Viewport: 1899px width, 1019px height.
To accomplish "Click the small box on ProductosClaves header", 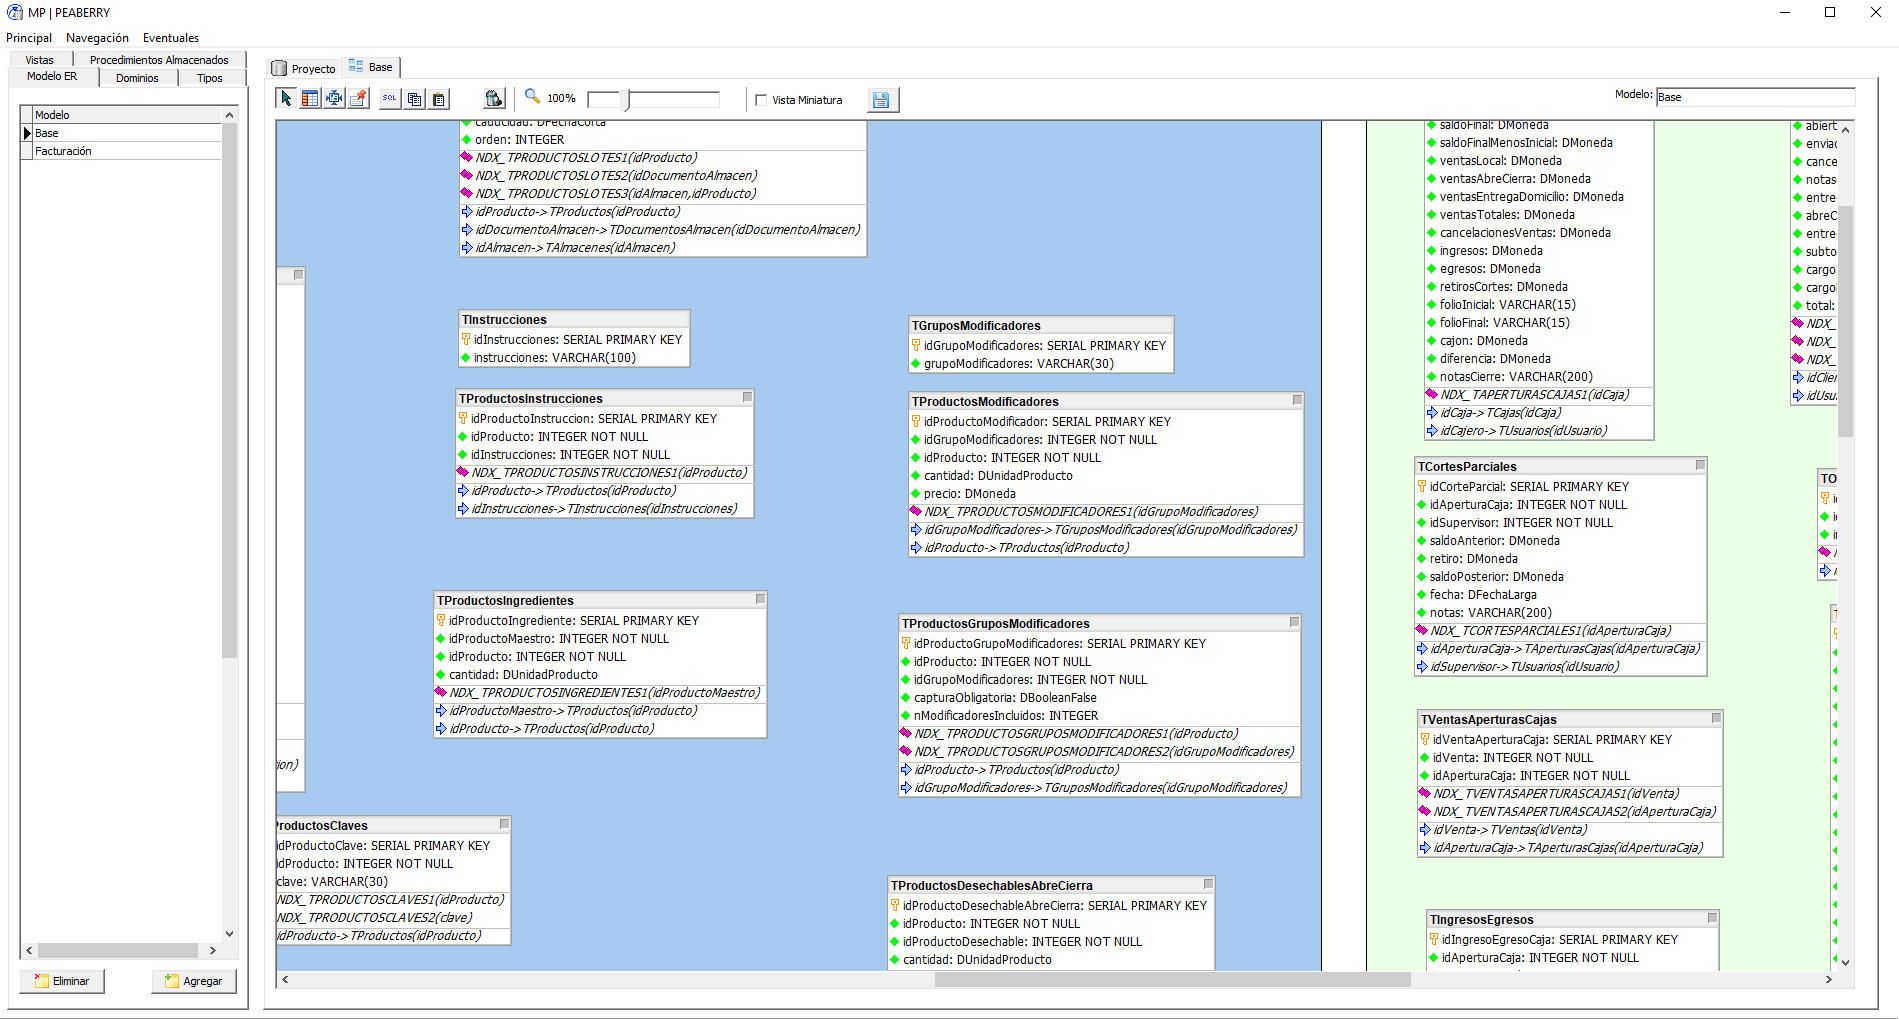I will (504, 824).
